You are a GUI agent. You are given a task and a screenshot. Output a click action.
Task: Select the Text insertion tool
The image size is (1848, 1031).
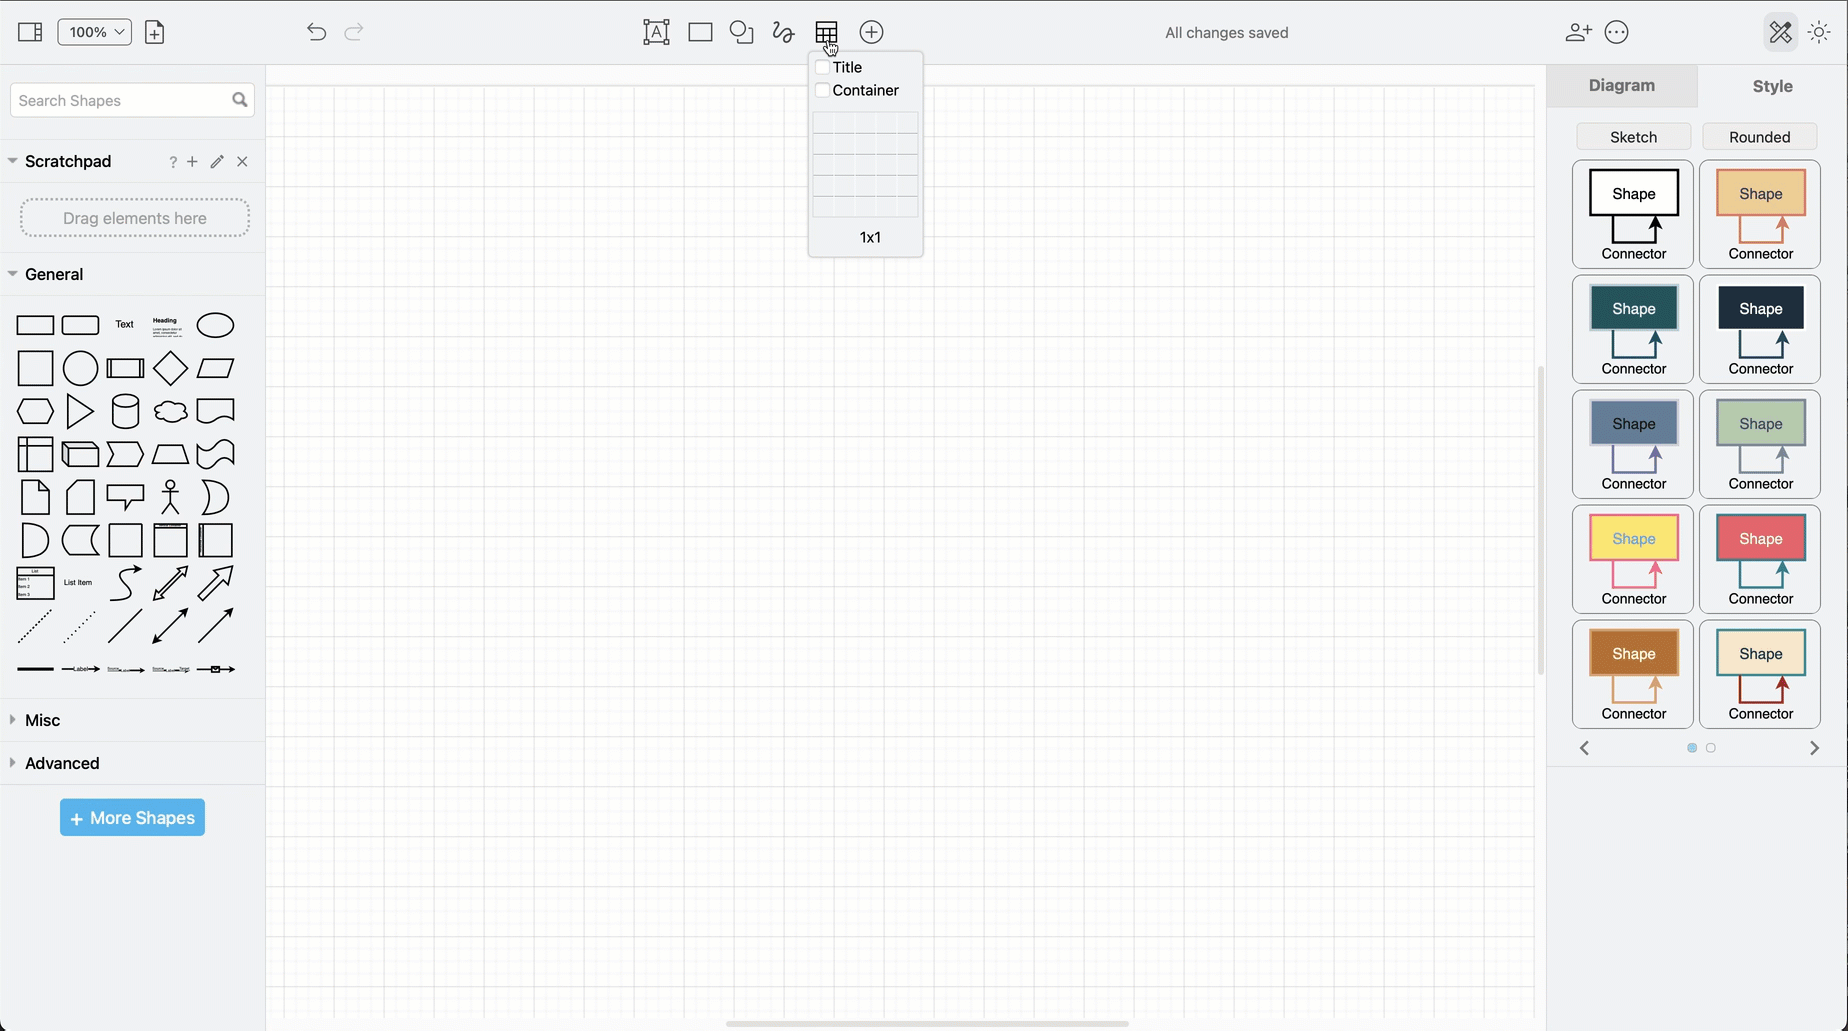[656, 32]
